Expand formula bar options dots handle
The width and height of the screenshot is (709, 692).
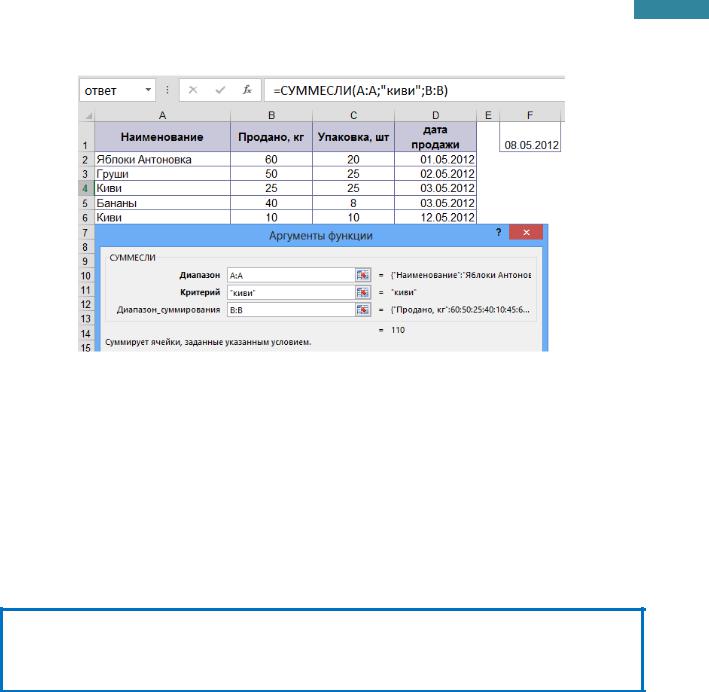pos(167,90)
